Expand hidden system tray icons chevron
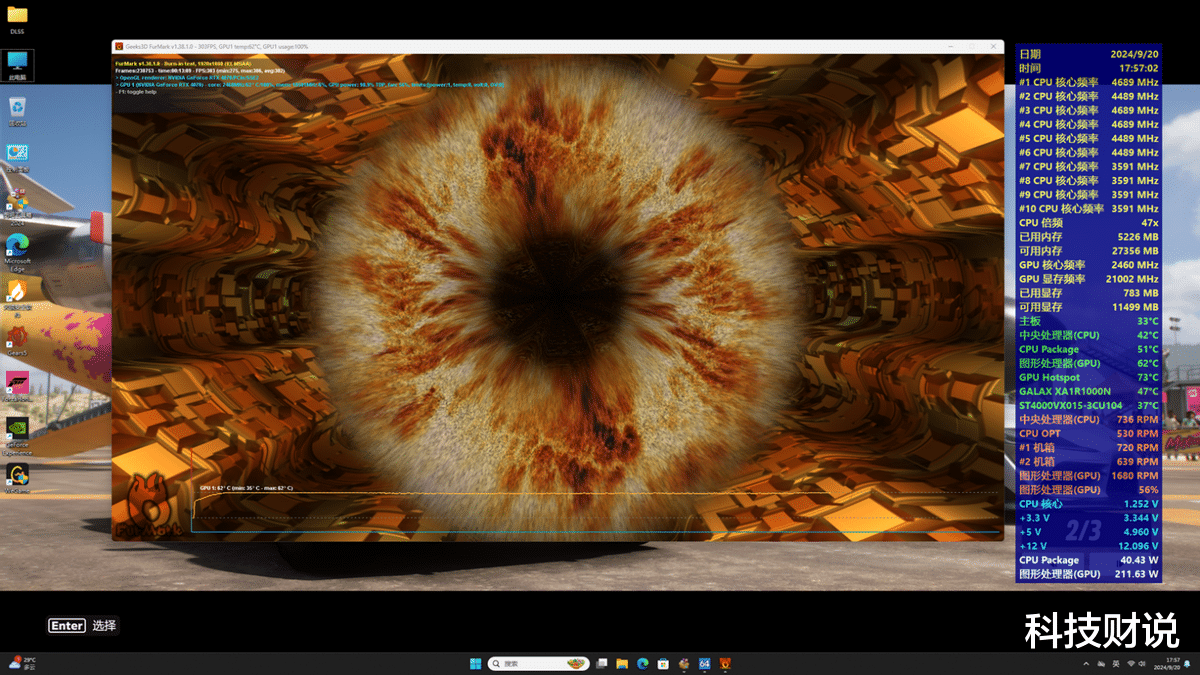The width and height of the screenshot is (1200, 675). pyautogui.click(x=1086, y=664)
